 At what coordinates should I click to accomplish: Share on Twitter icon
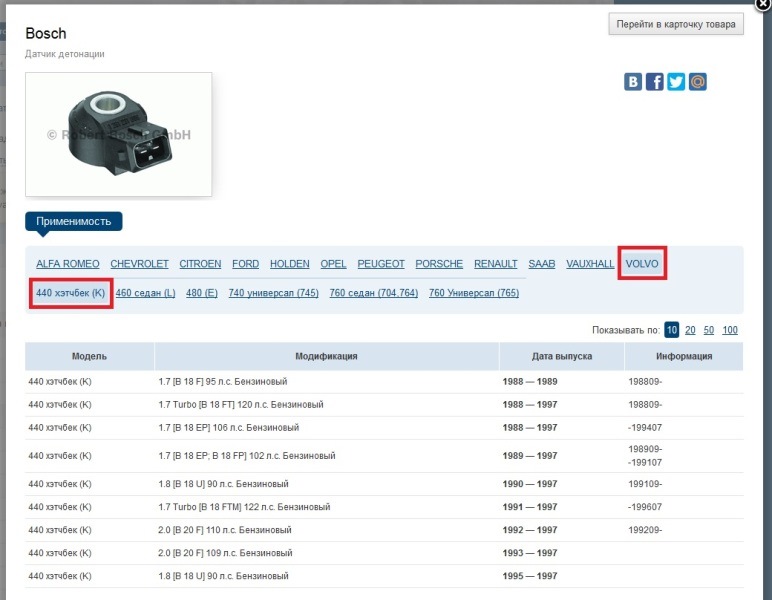(676, 82)
